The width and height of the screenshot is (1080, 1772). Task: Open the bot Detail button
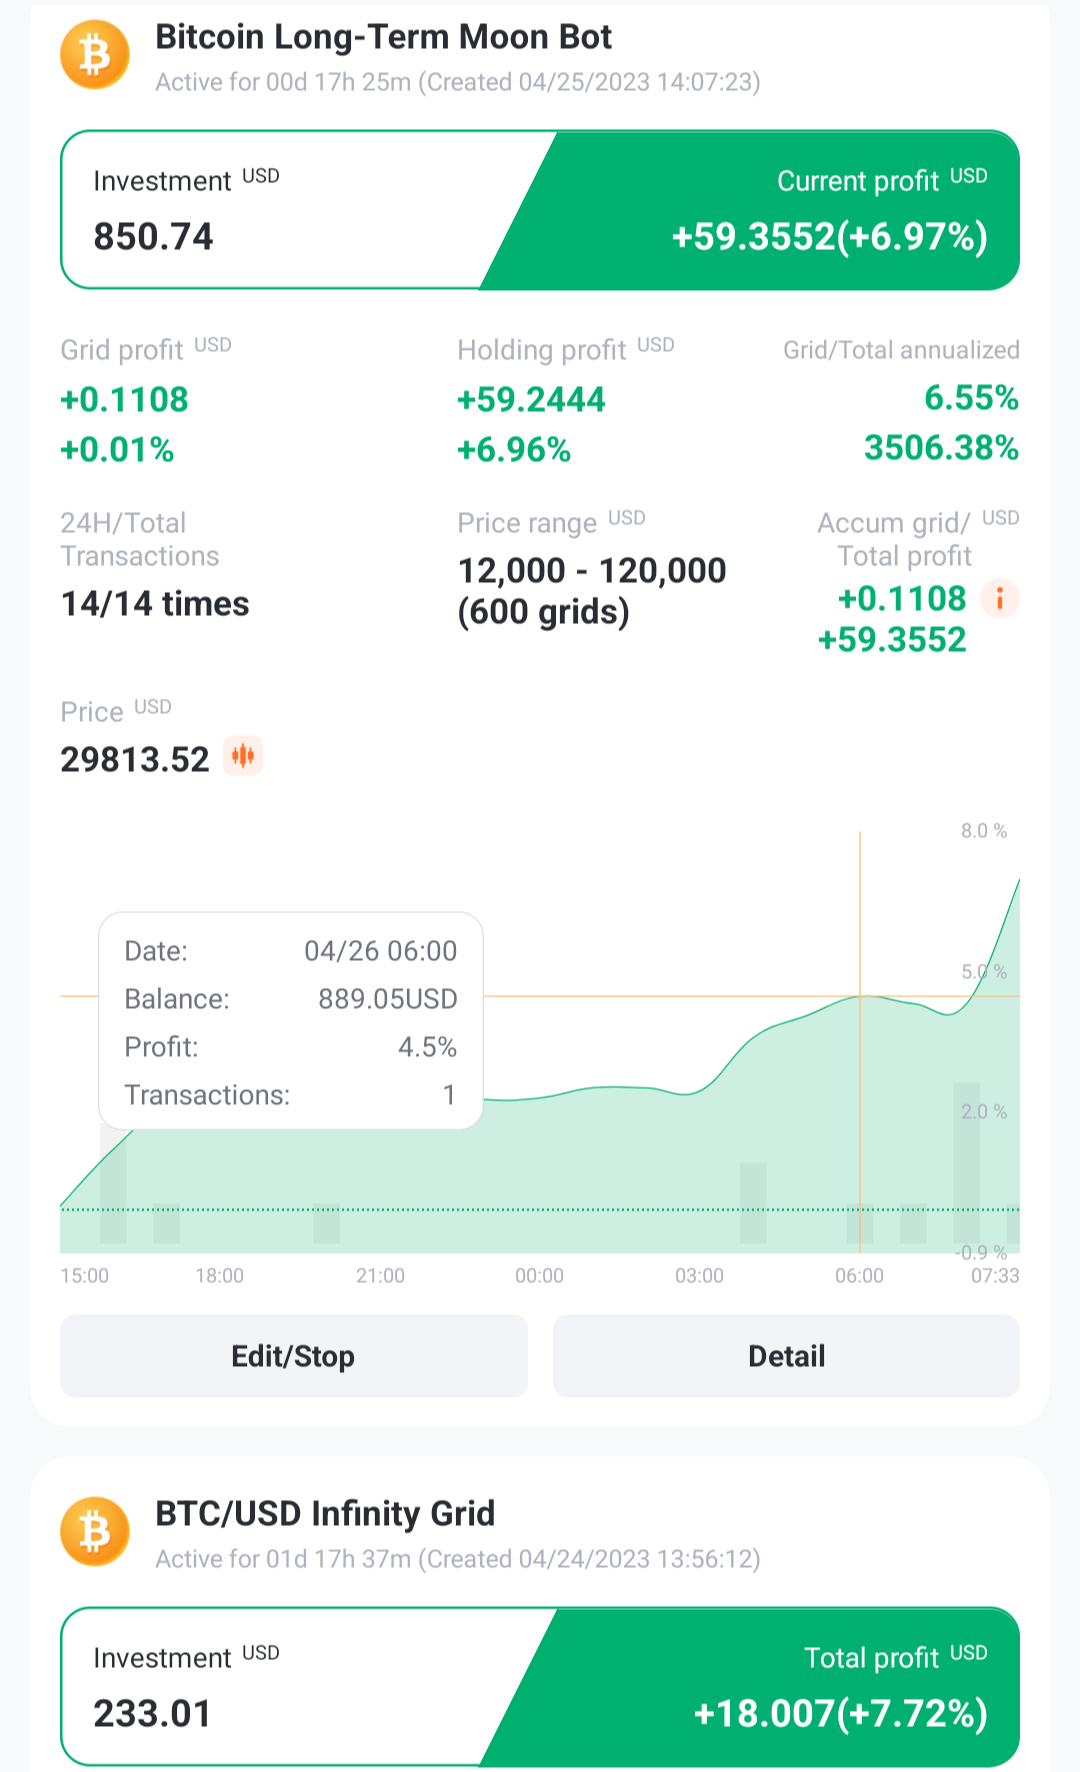(x=786, y=1356)
